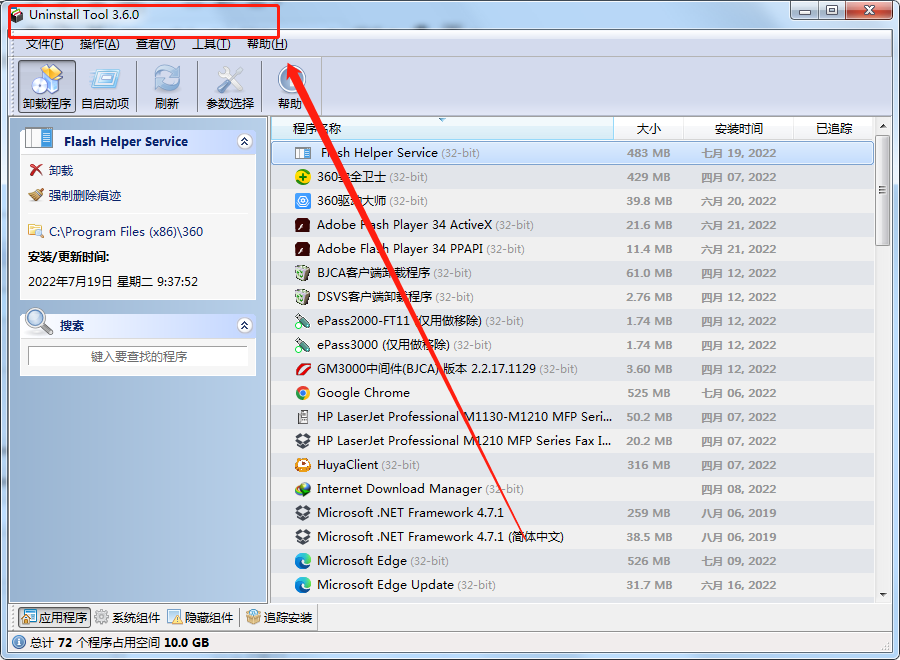
Task: Open the 查看(V) menu
Action: coord(155,44)
